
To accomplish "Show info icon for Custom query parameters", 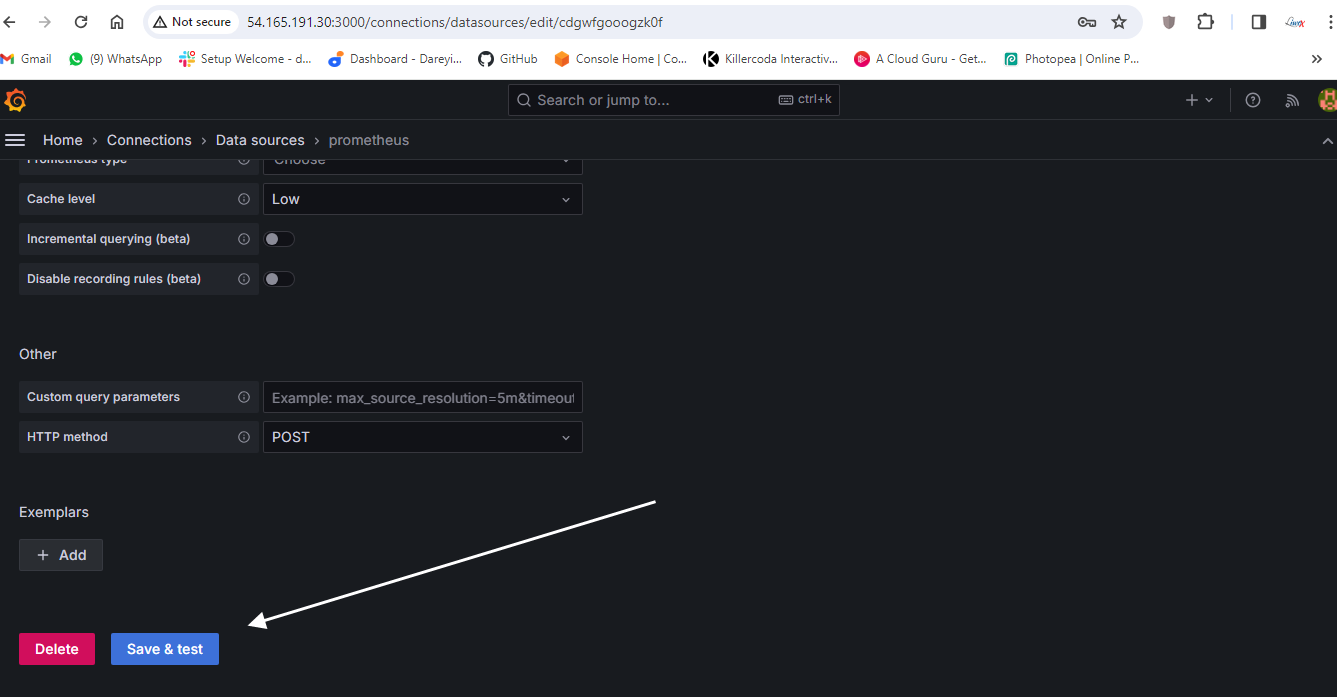I will click(x=244, y=397).
